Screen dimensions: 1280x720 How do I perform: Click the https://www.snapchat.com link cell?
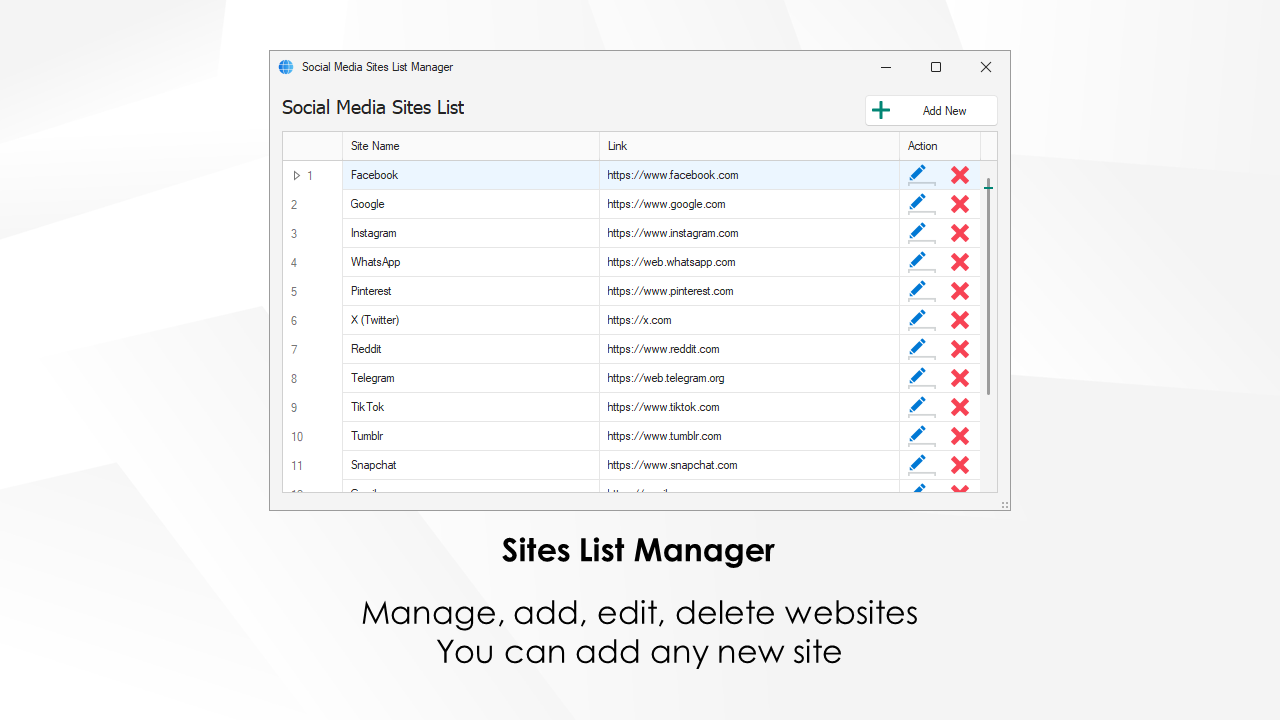750,465
